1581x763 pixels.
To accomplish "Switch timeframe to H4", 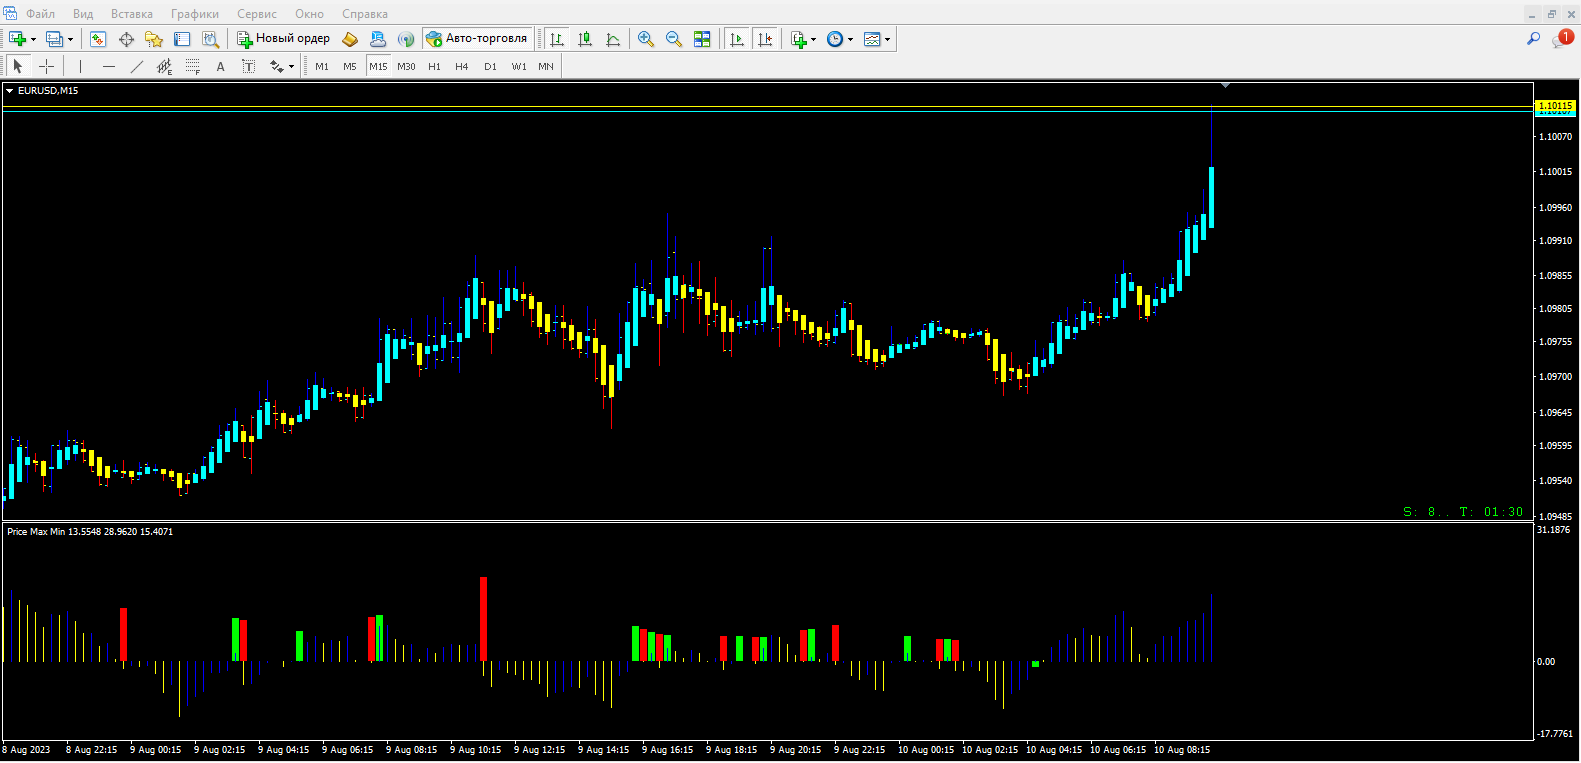I will (x=461, y=67).
